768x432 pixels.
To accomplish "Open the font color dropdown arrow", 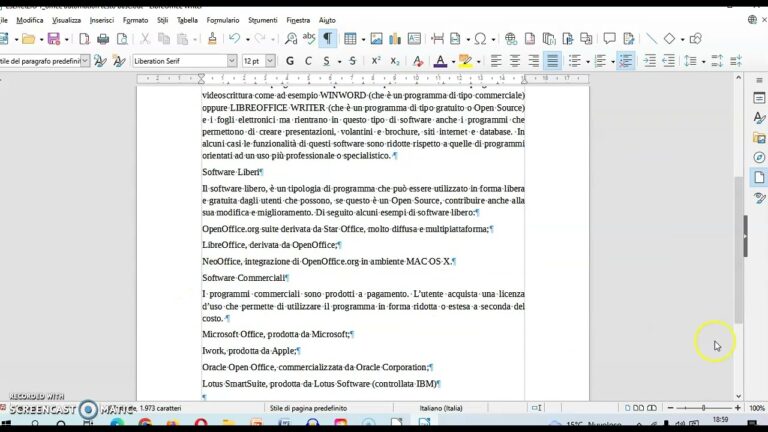I will (453, 62).
